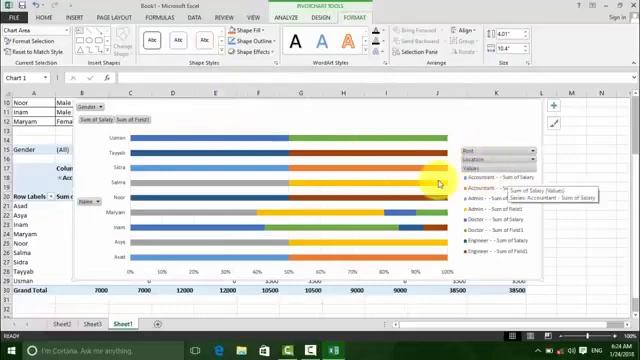
Task: Open Ribbon Display Options
Action: click(592, 5)
